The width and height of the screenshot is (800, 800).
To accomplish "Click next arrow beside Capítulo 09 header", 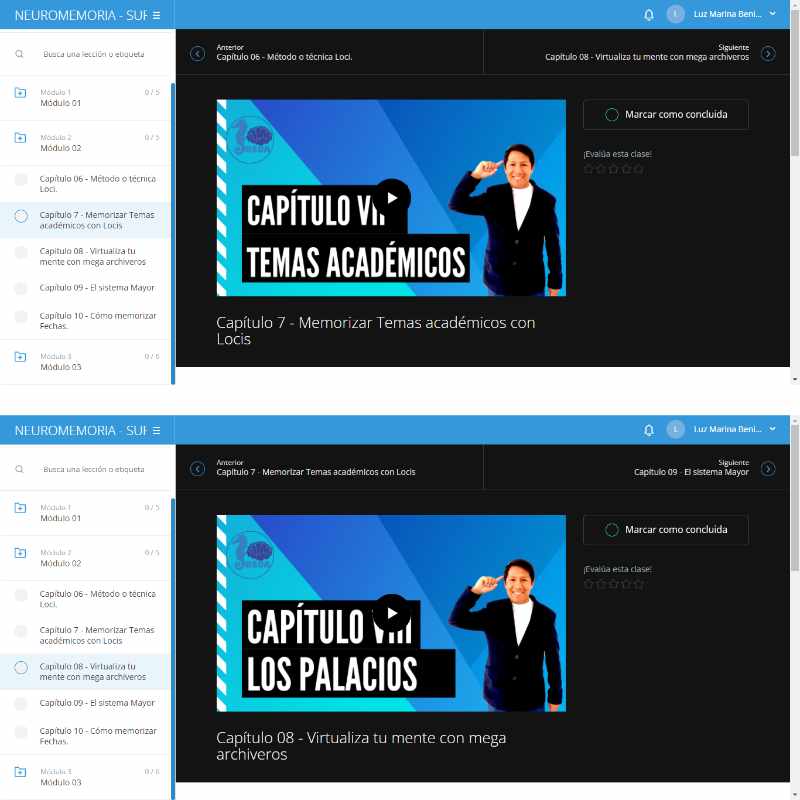I will tap(768, 468).
